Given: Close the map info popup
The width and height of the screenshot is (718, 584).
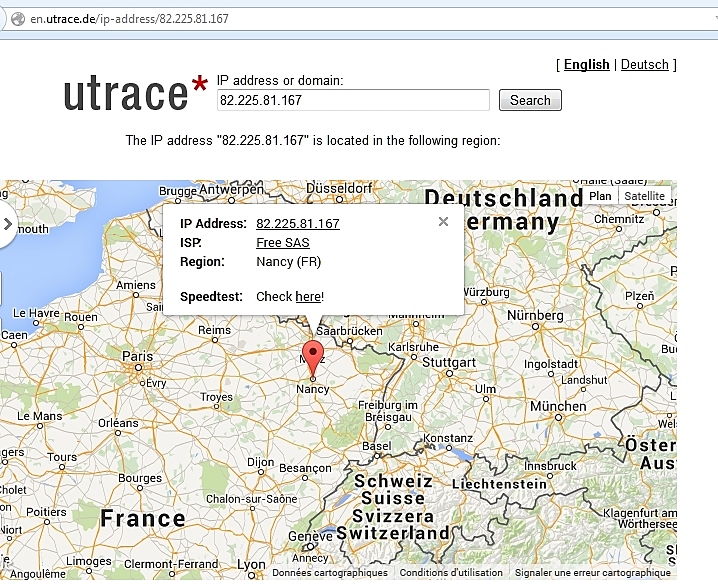Looking at the screenshot, I should pos(443,222).
